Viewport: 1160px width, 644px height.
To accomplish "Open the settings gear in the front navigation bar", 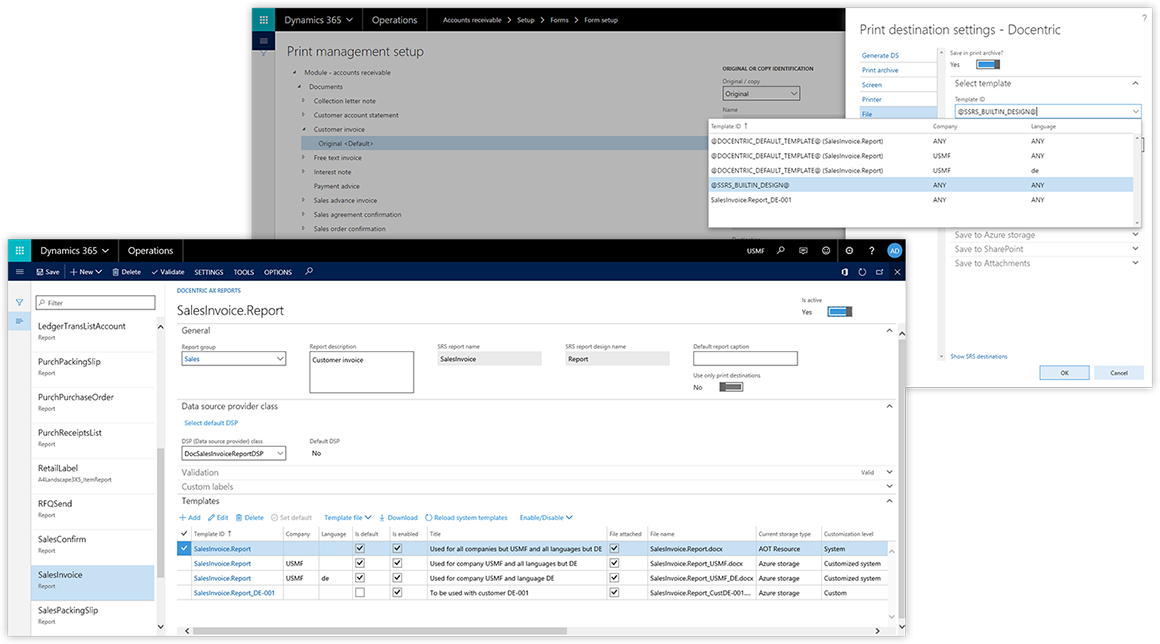I will 849,251.
